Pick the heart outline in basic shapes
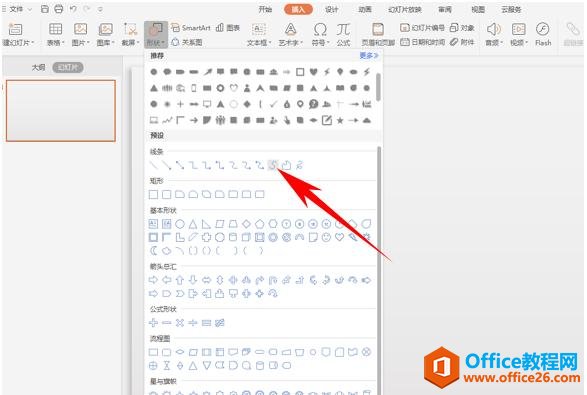This screenshot has height=395, width=587. tap(340, 237)
